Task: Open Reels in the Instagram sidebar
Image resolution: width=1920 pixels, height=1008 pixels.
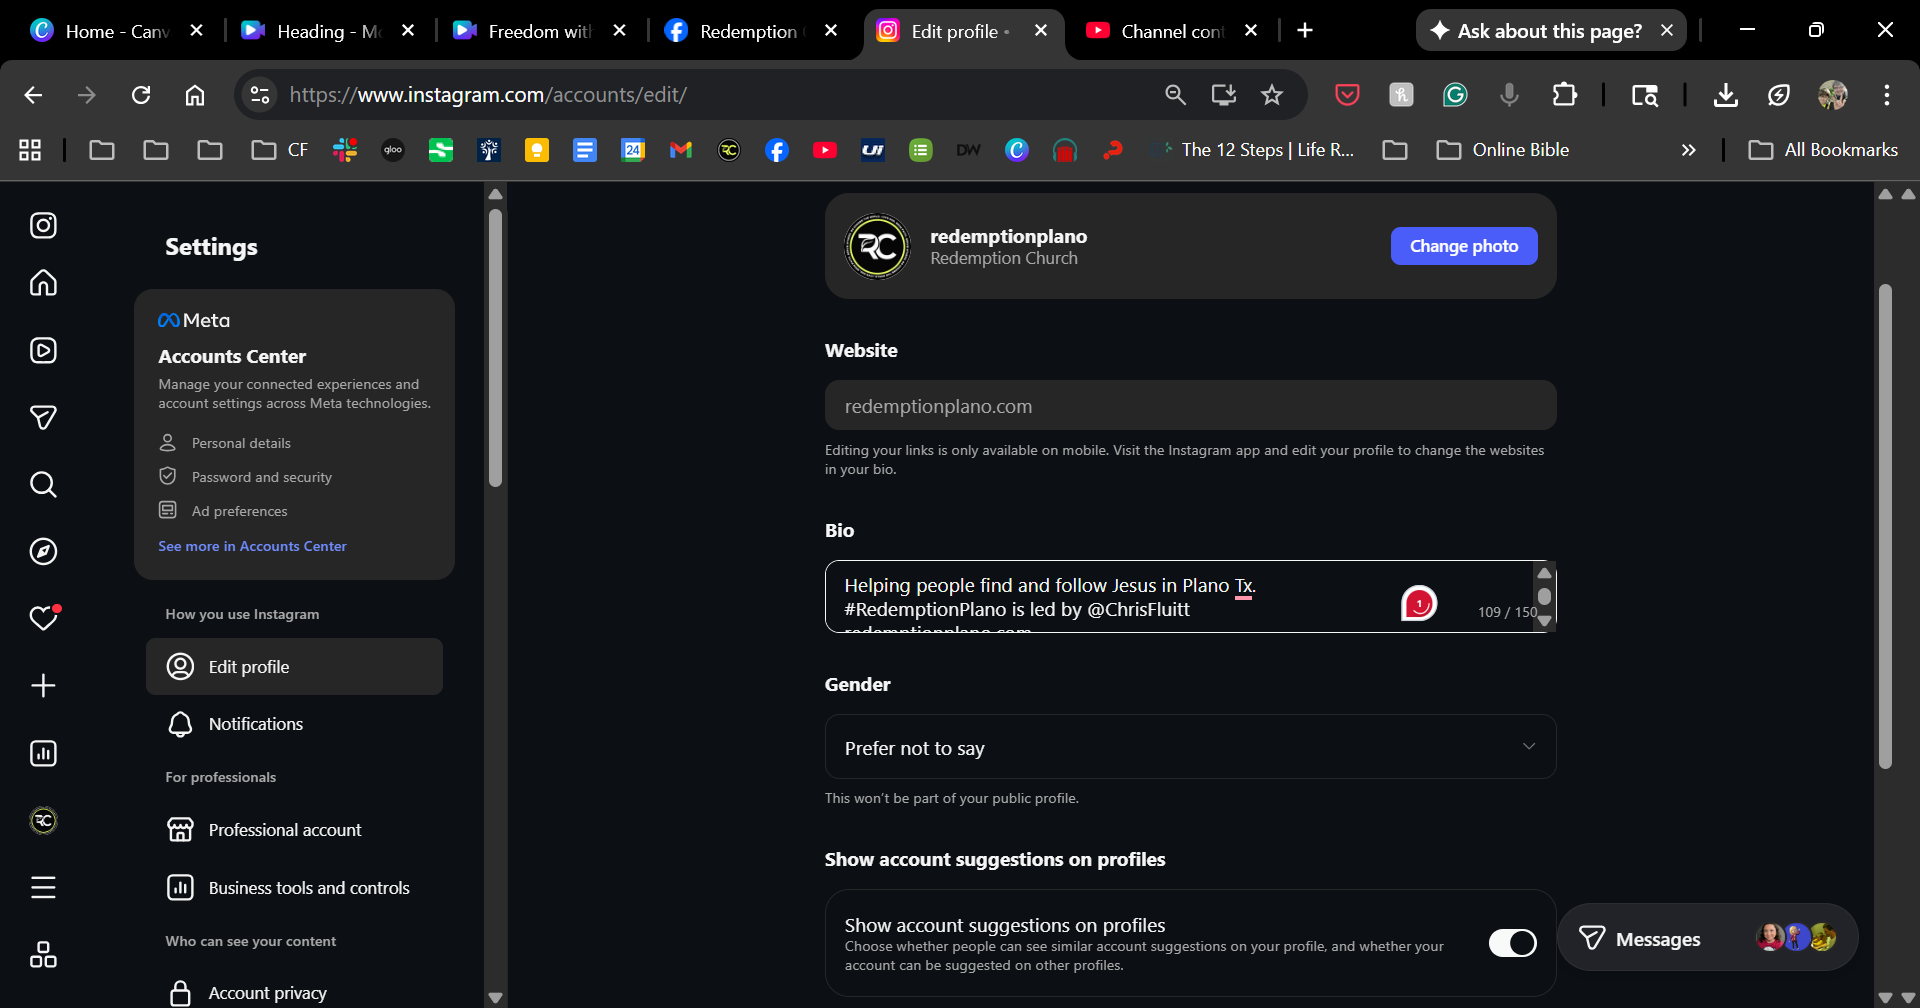Action: click(43, 350)
